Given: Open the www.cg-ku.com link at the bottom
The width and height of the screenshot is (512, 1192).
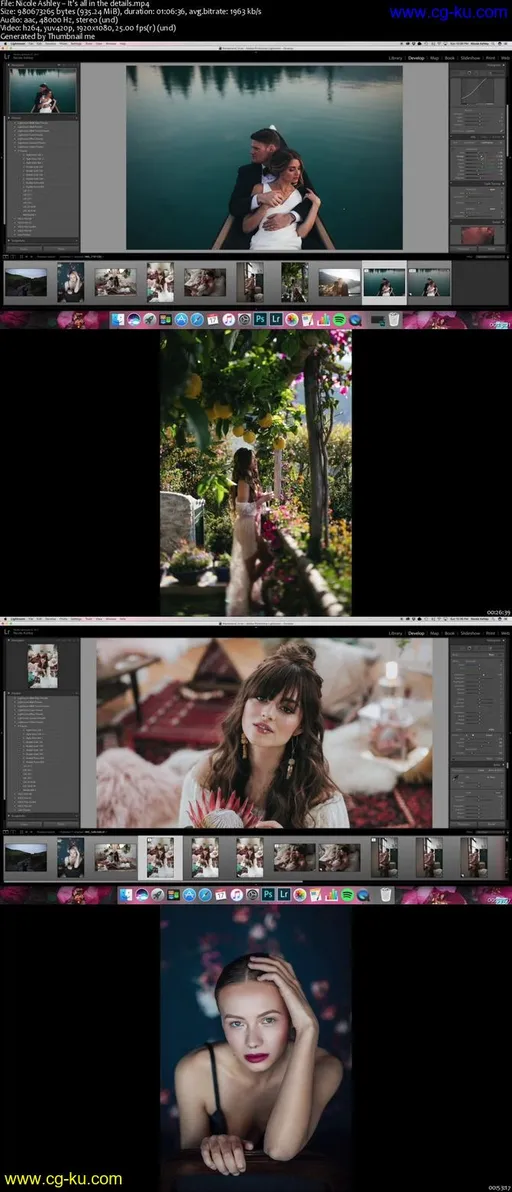Looking at the screenshot, I should 63,1178.
